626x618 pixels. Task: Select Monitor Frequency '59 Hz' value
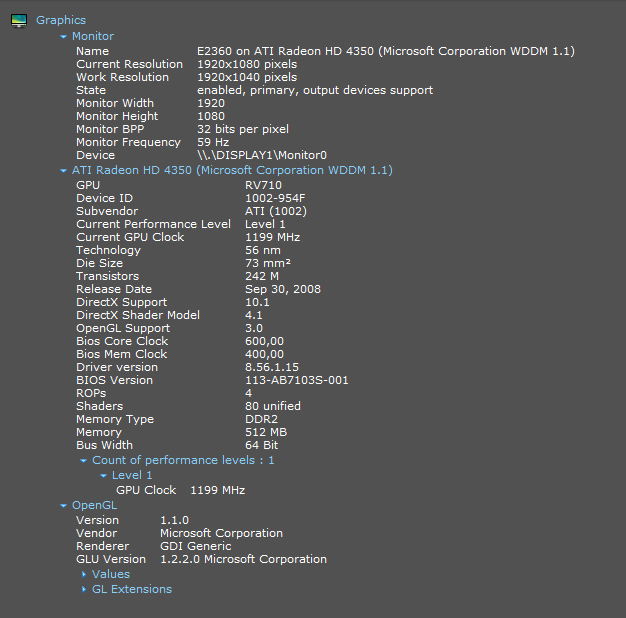[x=213, y=142]
